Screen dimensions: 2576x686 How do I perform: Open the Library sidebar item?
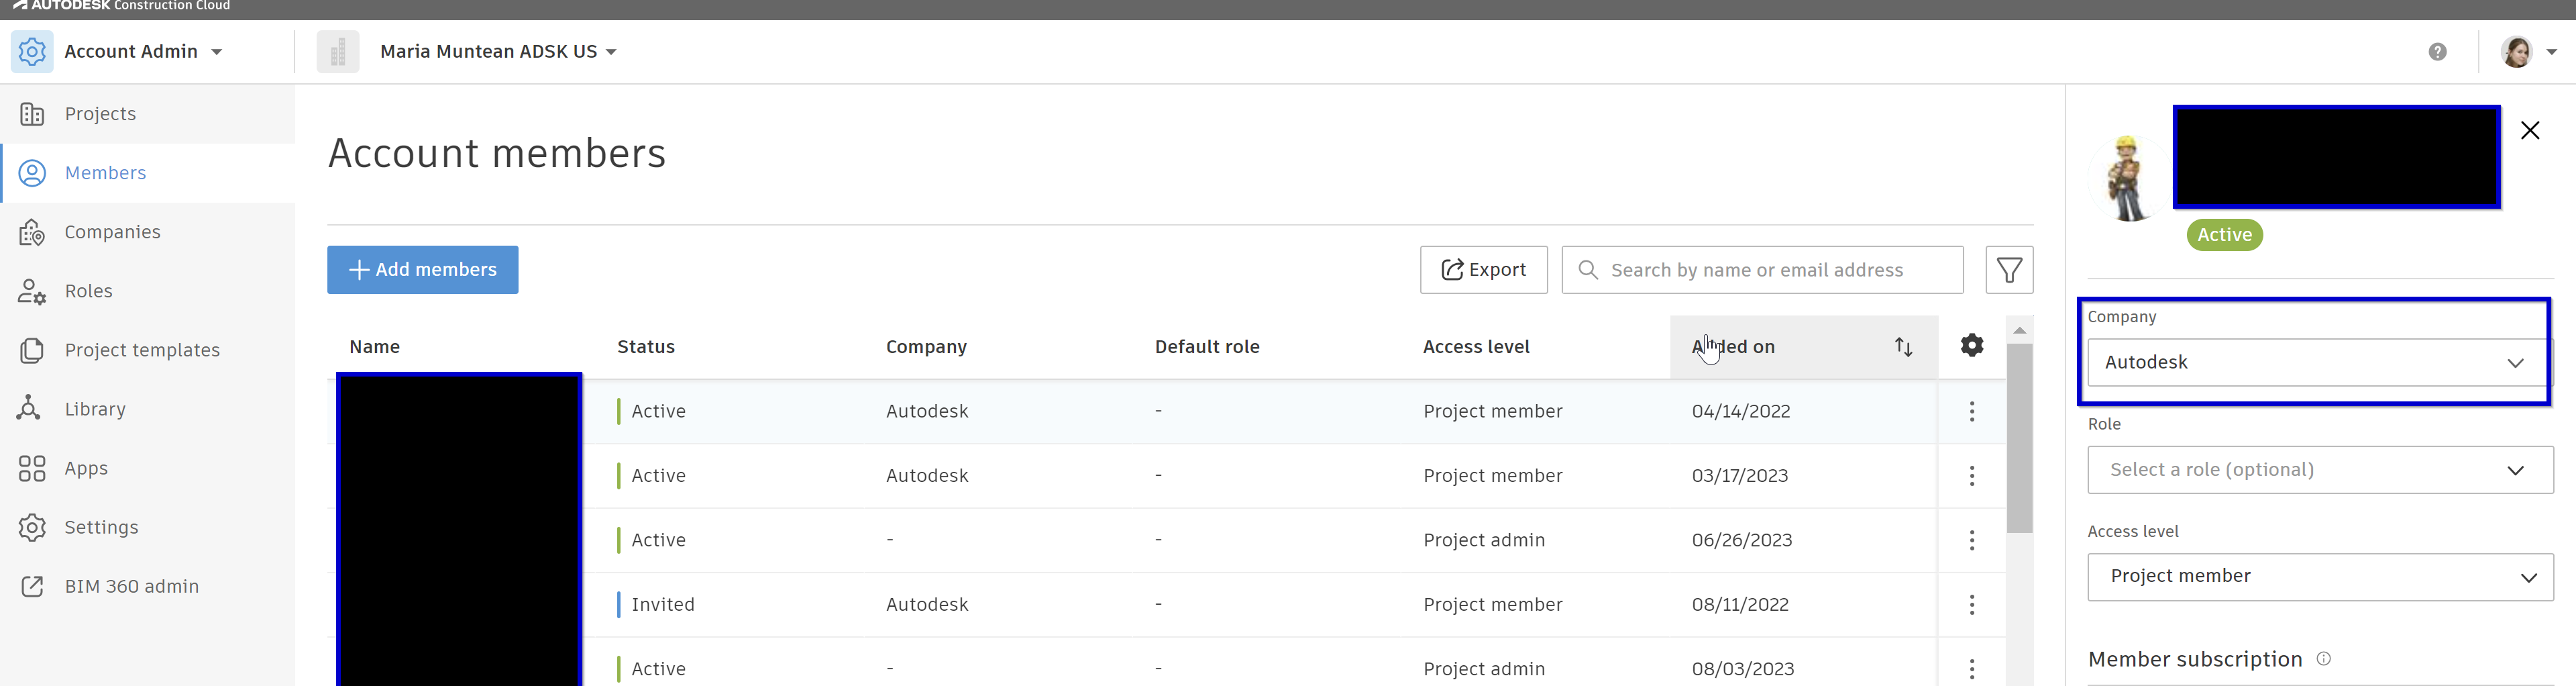[95, 409]
